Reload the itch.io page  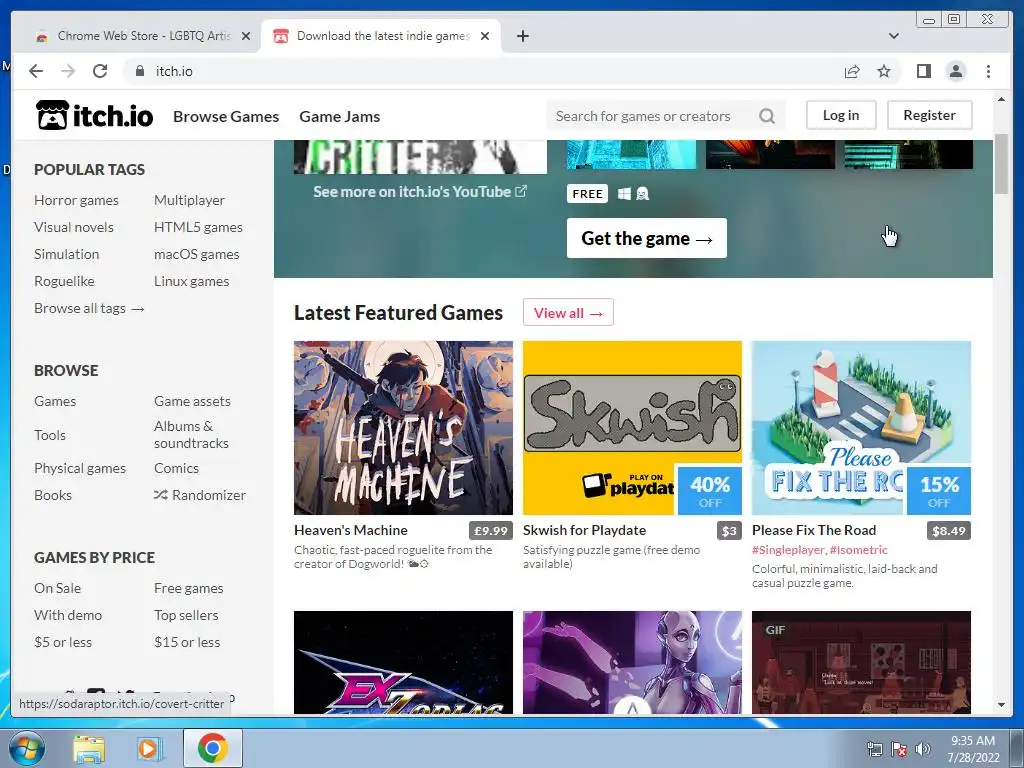point(100,71)
